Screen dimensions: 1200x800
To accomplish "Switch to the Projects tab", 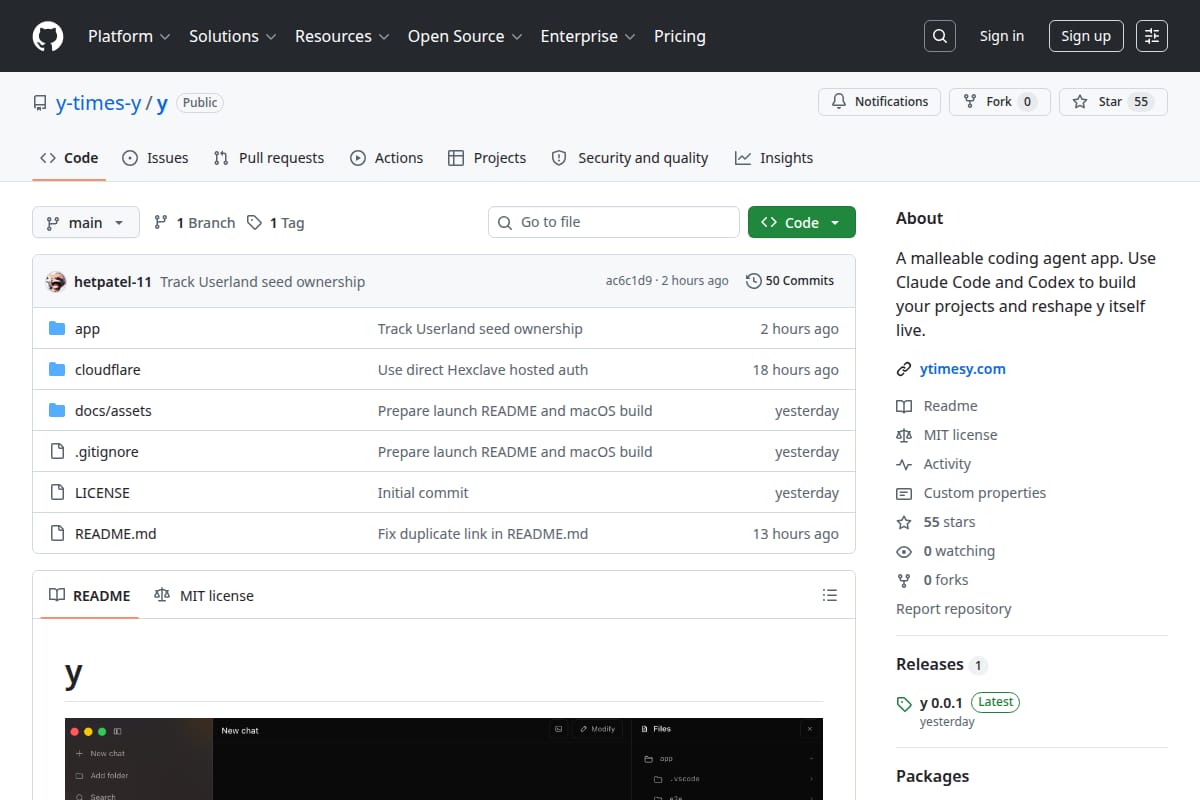I will pos(487,158).
